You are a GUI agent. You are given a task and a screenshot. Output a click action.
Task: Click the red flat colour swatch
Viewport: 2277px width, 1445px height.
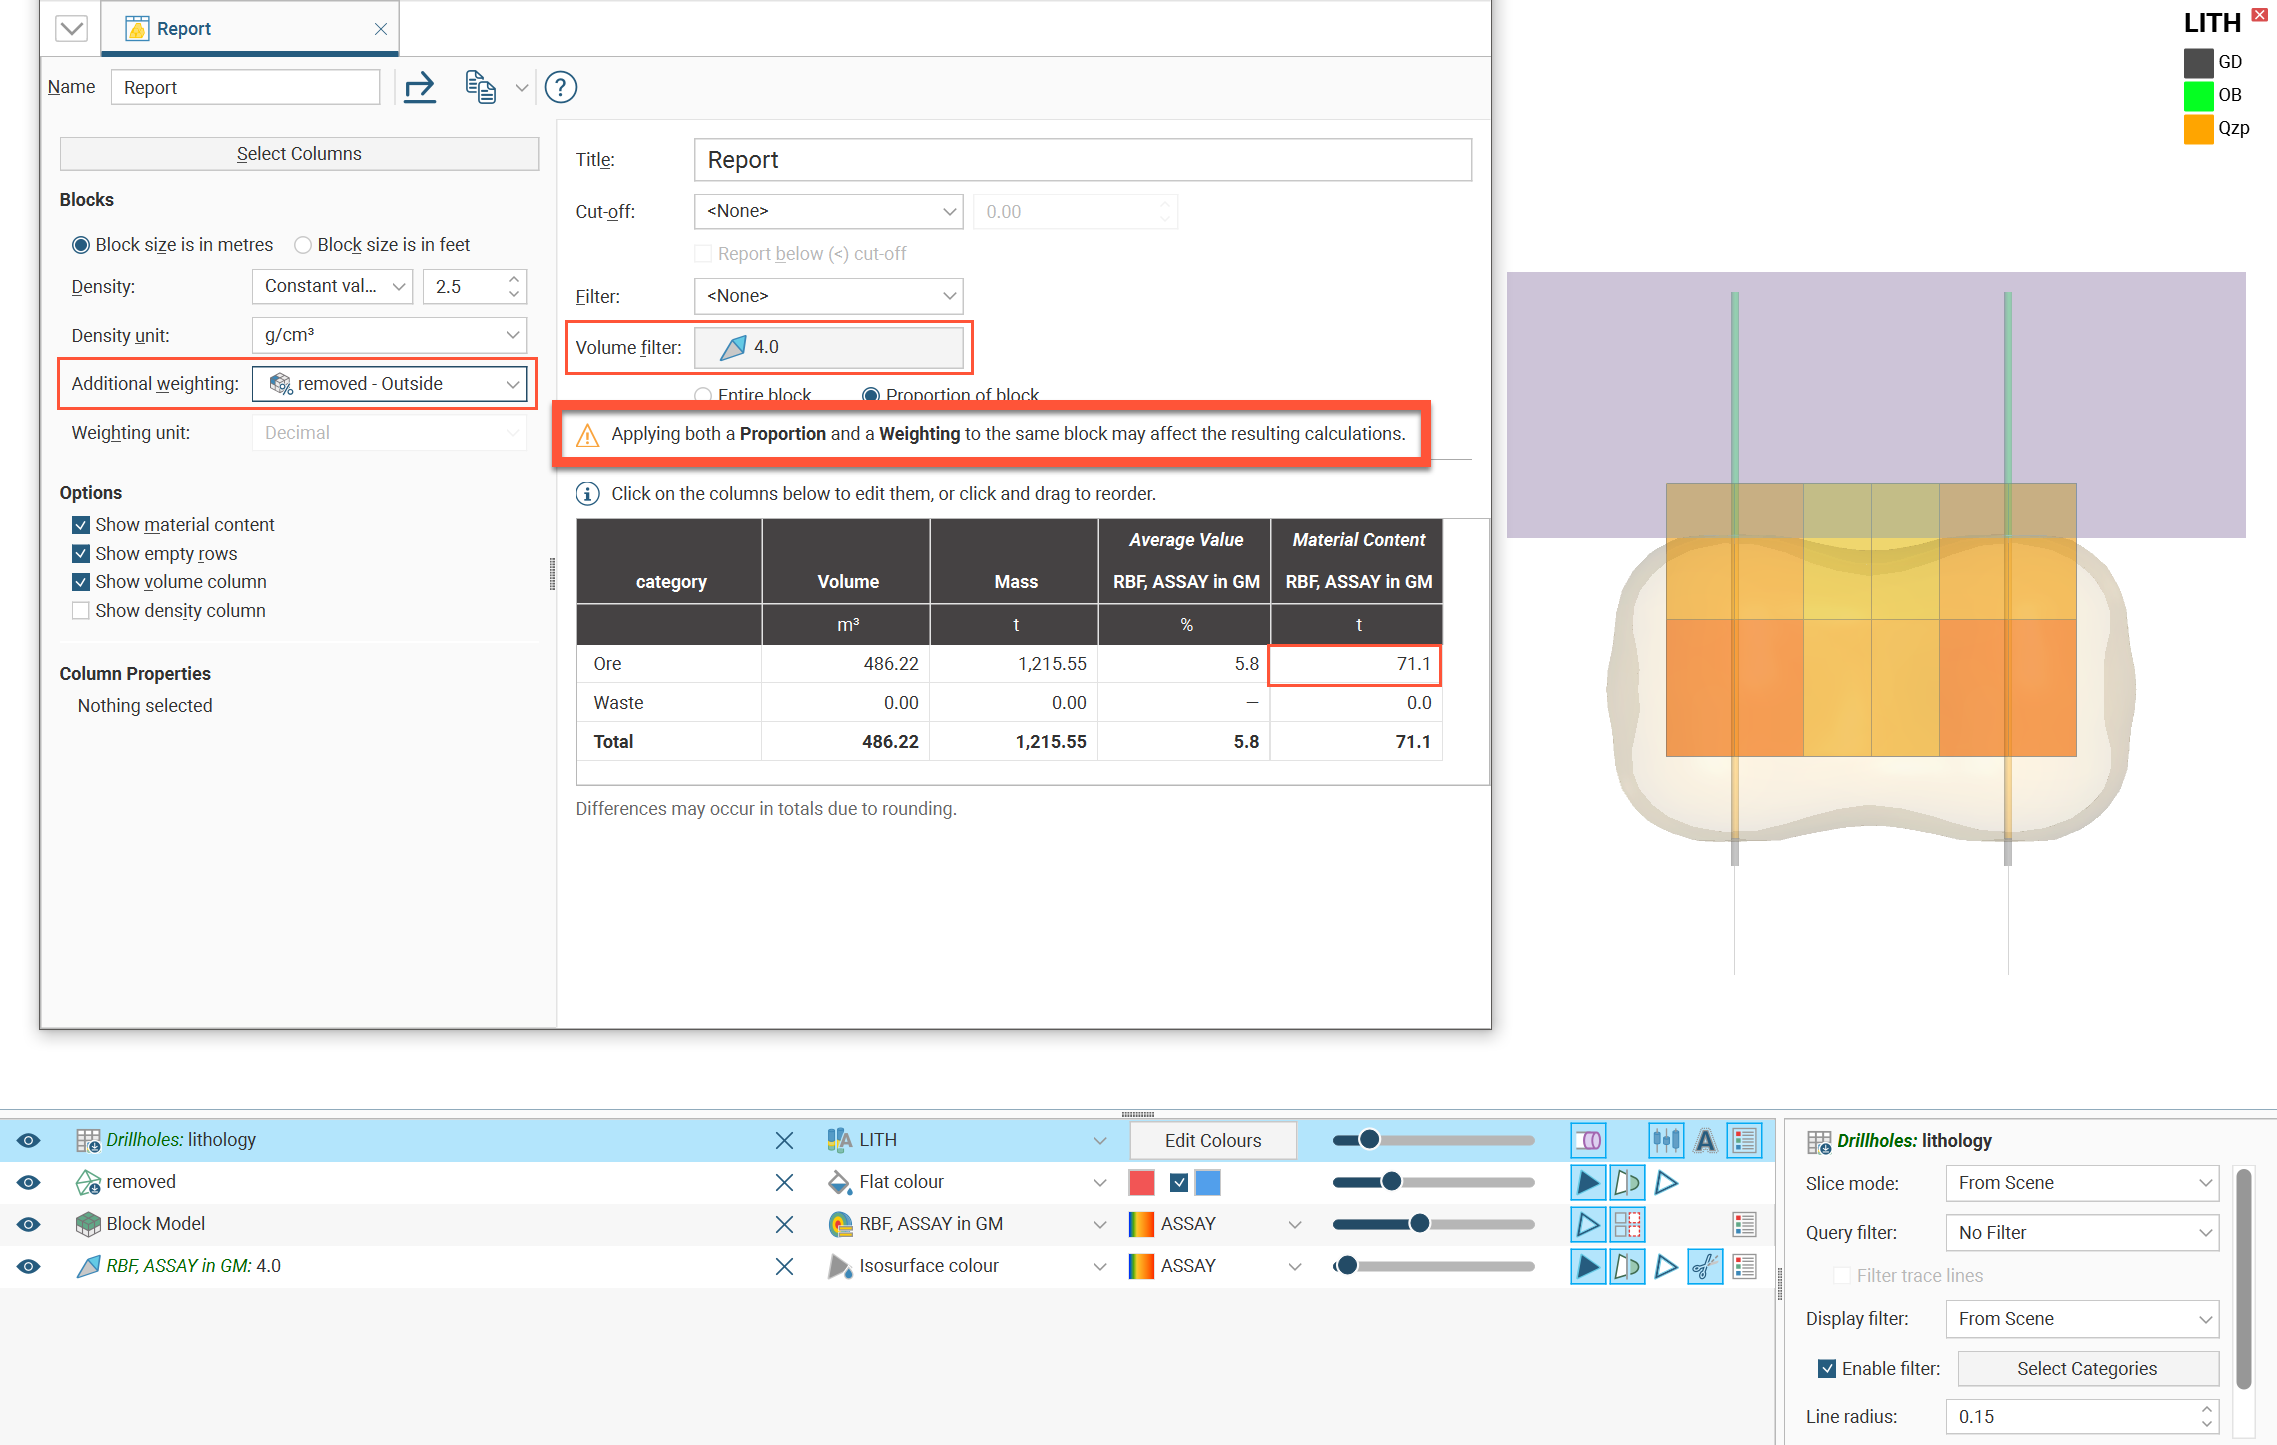coord(1141,1182)
